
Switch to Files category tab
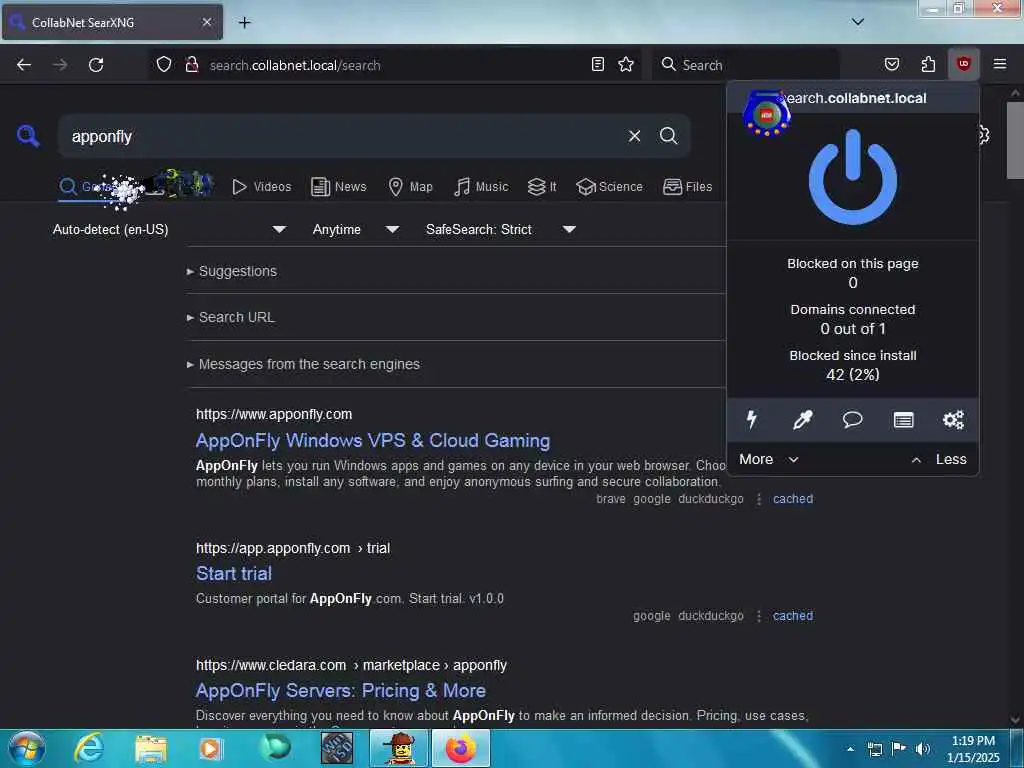(x=687, y=187)
